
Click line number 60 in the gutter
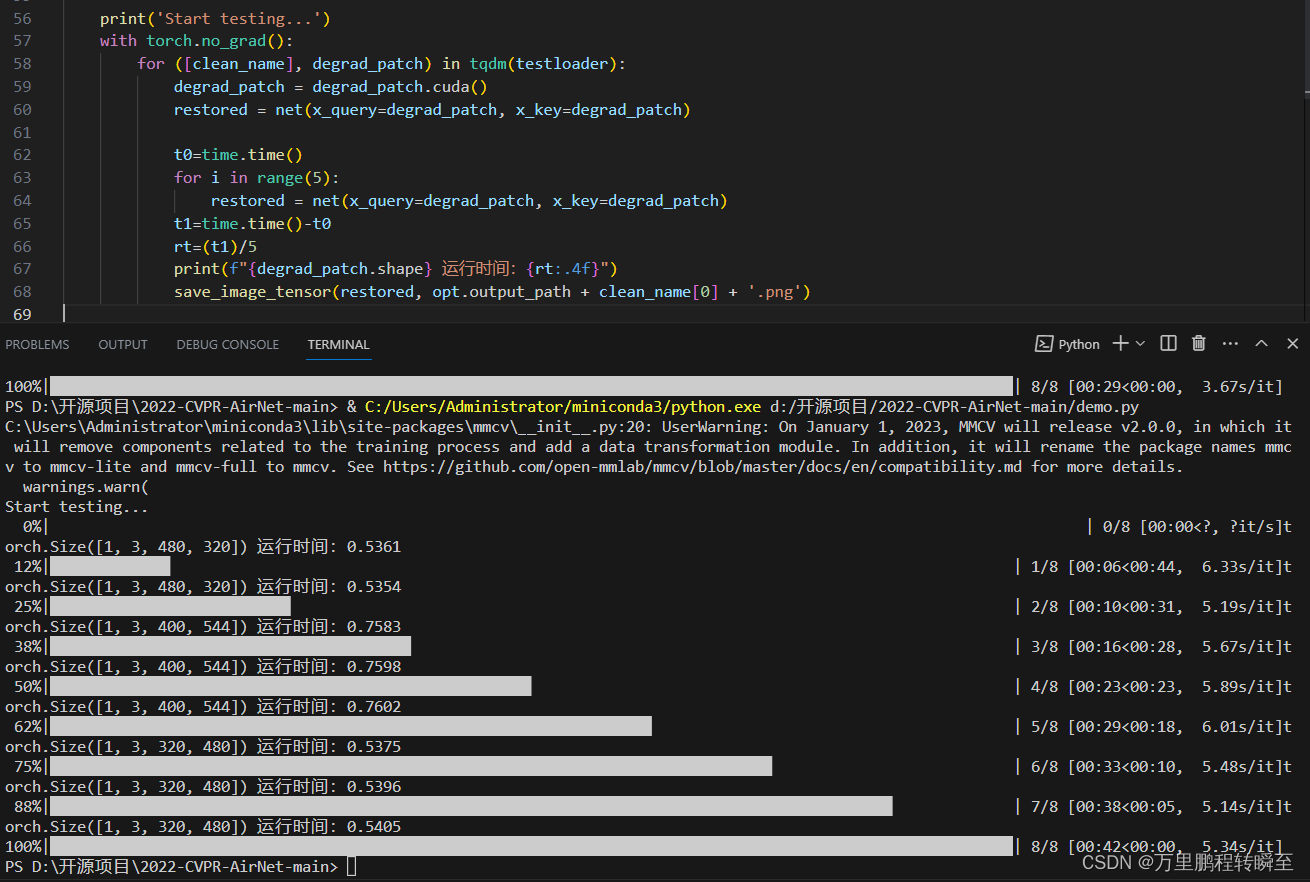tap(21, 109)
